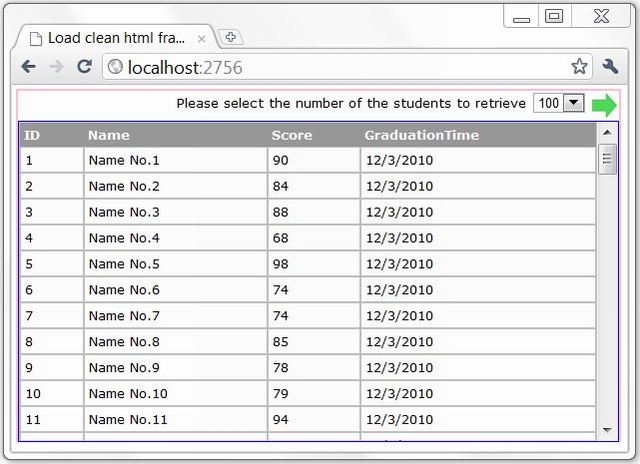This screenshot has height=464, width=640.
Task: Click score 90 in the Name No.1 row
Action: click(314, 160)
